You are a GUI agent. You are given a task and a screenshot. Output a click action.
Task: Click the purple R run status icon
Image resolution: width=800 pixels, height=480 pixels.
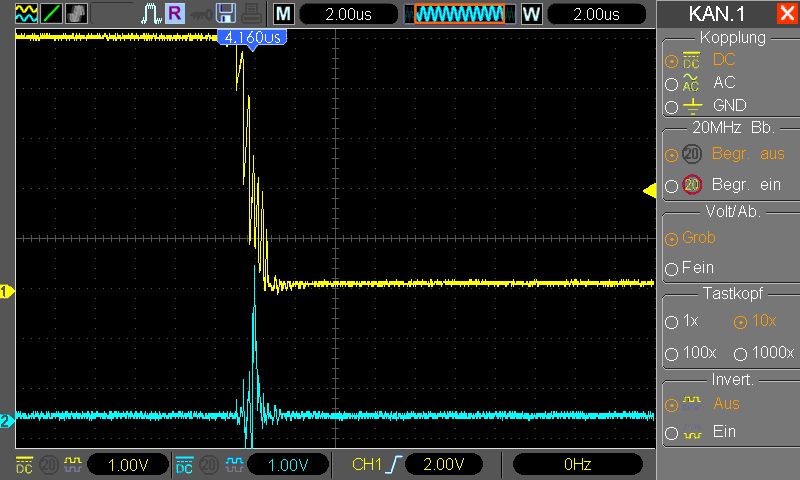(x=175, y=13)
